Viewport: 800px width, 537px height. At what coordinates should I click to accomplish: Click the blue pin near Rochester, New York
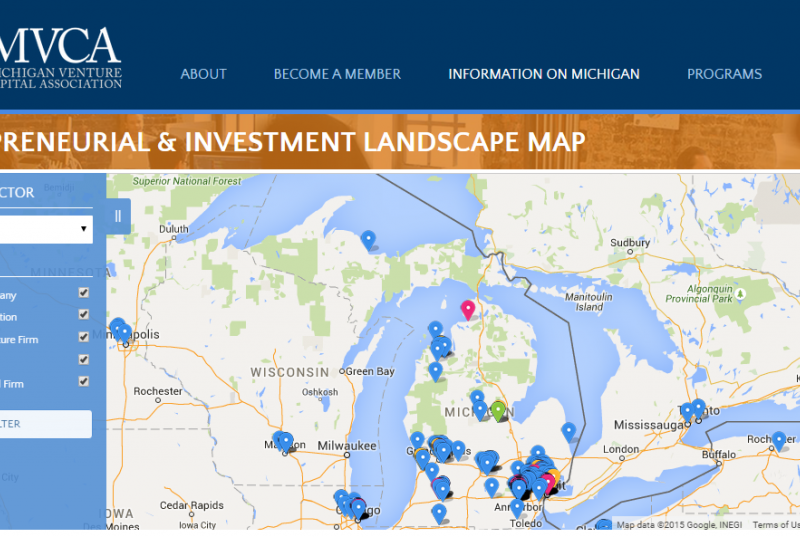pos(779,441)
